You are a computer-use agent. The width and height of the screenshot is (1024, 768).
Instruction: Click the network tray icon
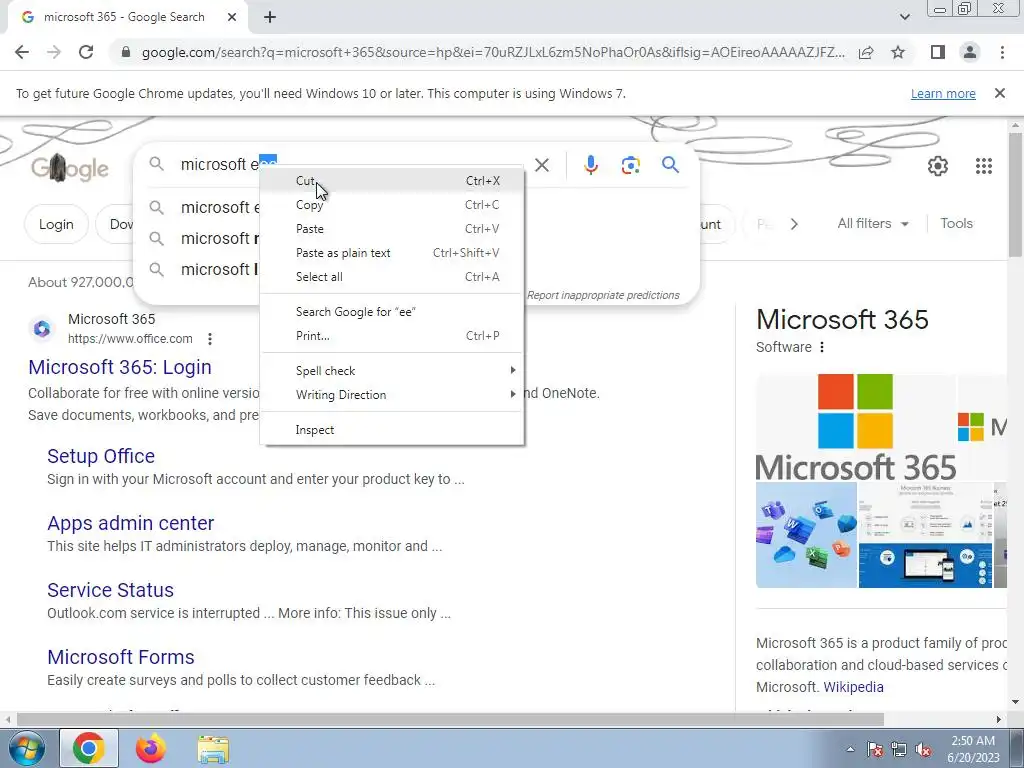pos(899,750)
